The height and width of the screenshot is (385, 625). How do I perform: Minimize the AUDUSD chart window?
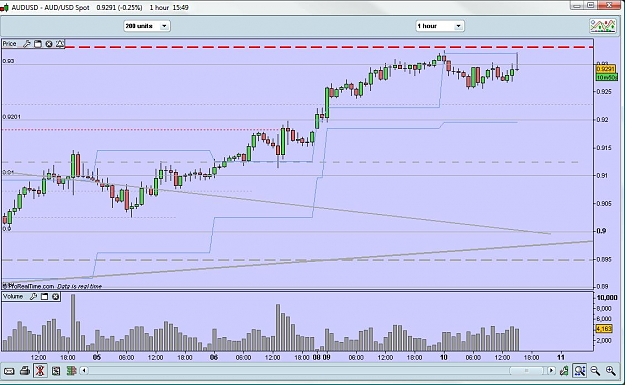[577, 5]
